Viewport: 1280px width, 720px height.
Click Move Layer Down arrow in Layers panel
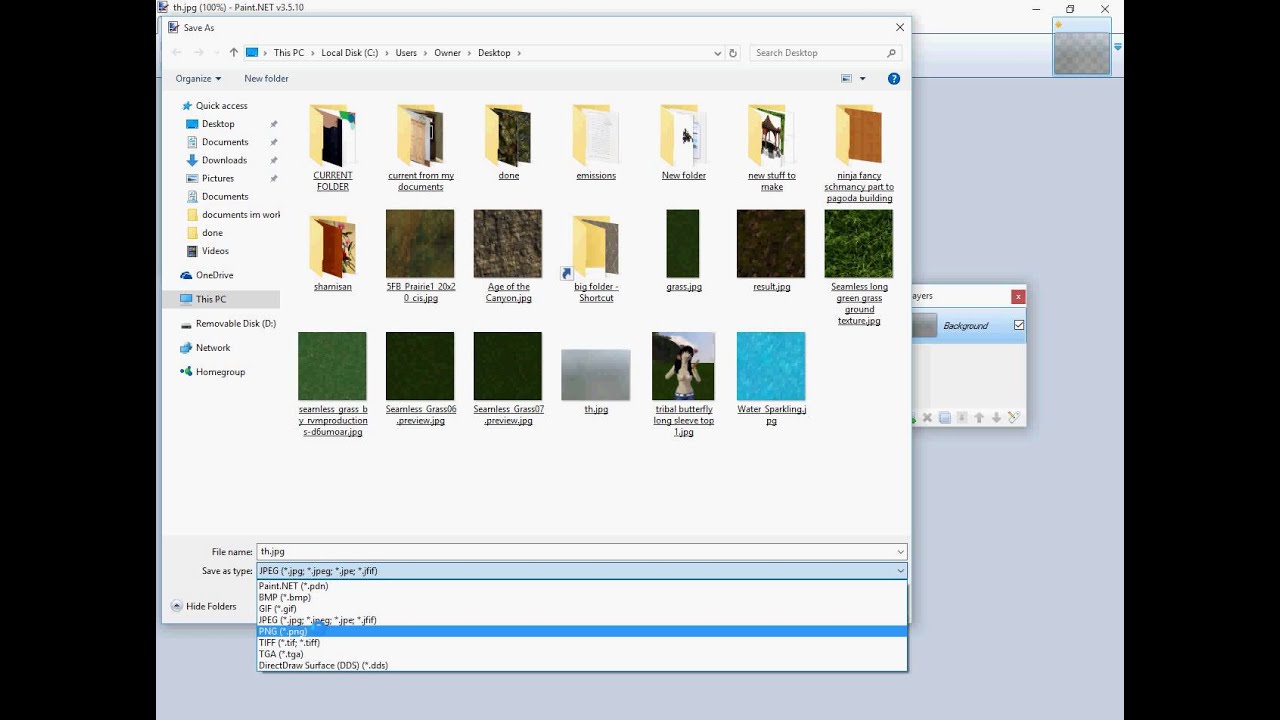(996, 418)
